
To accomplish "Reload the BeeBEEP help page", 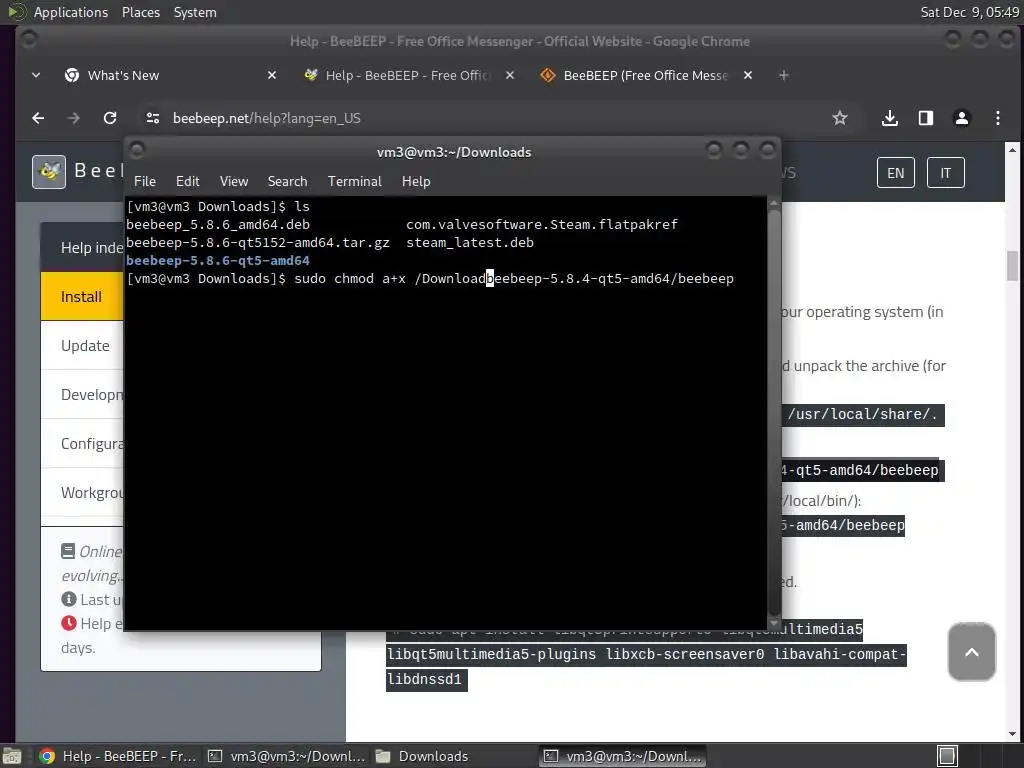I will (110, 118).
